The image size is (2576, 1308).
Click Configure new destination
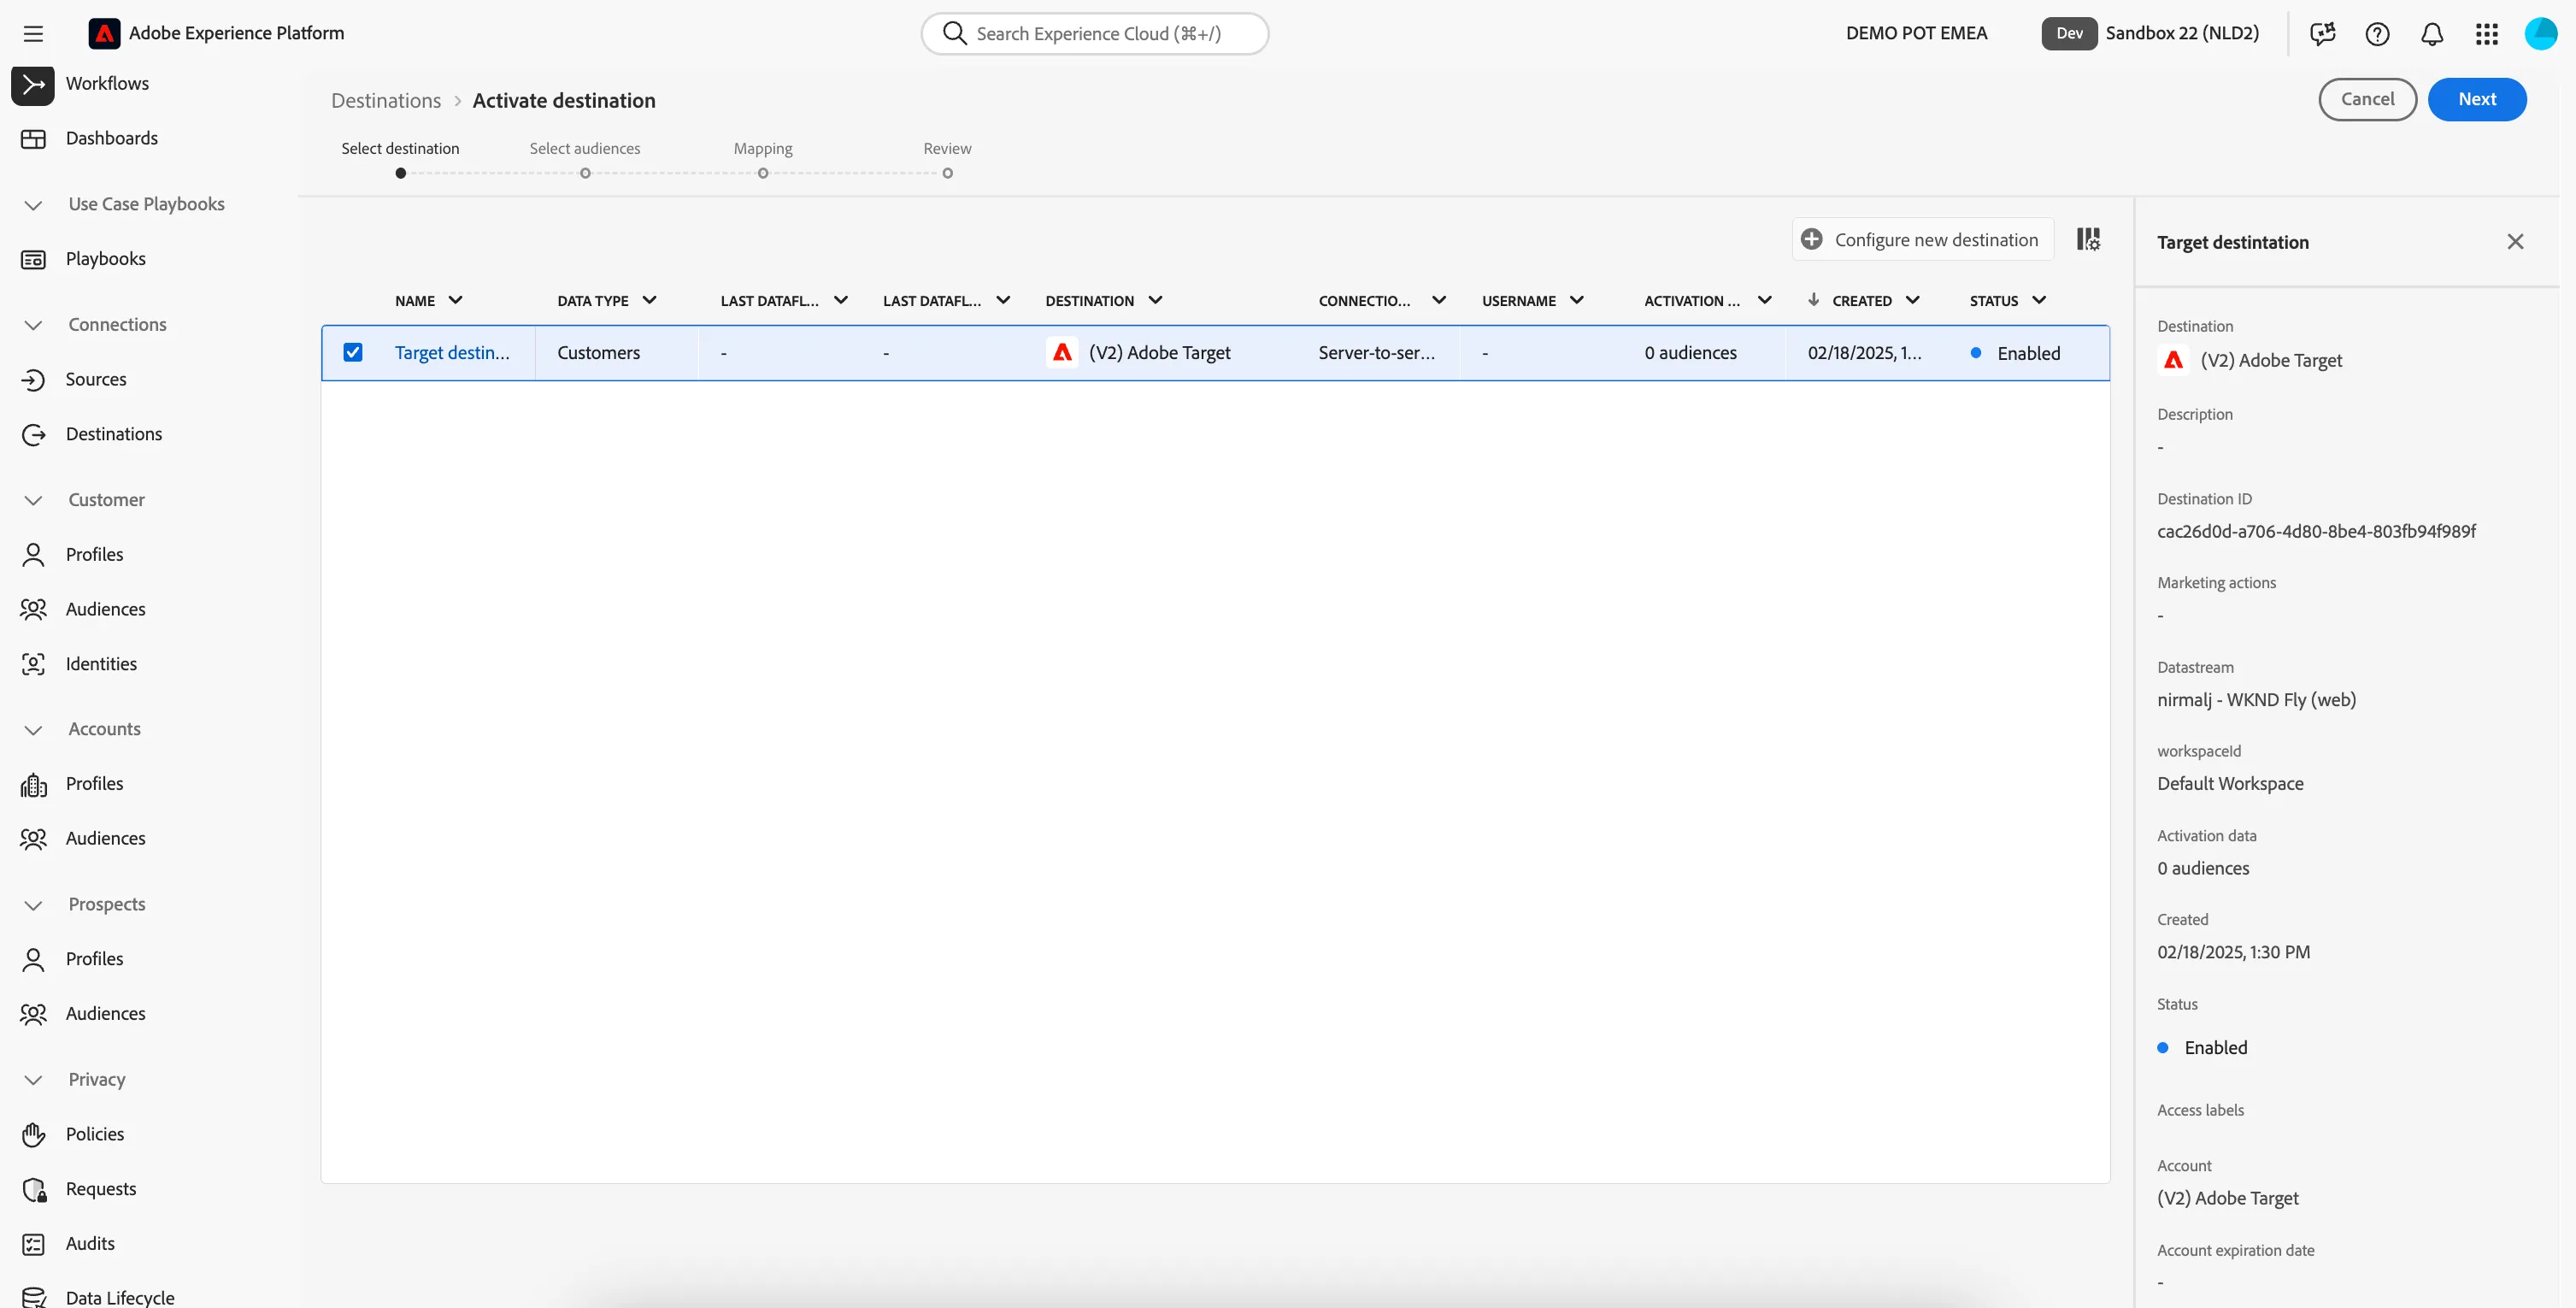tap(1922, 240)
